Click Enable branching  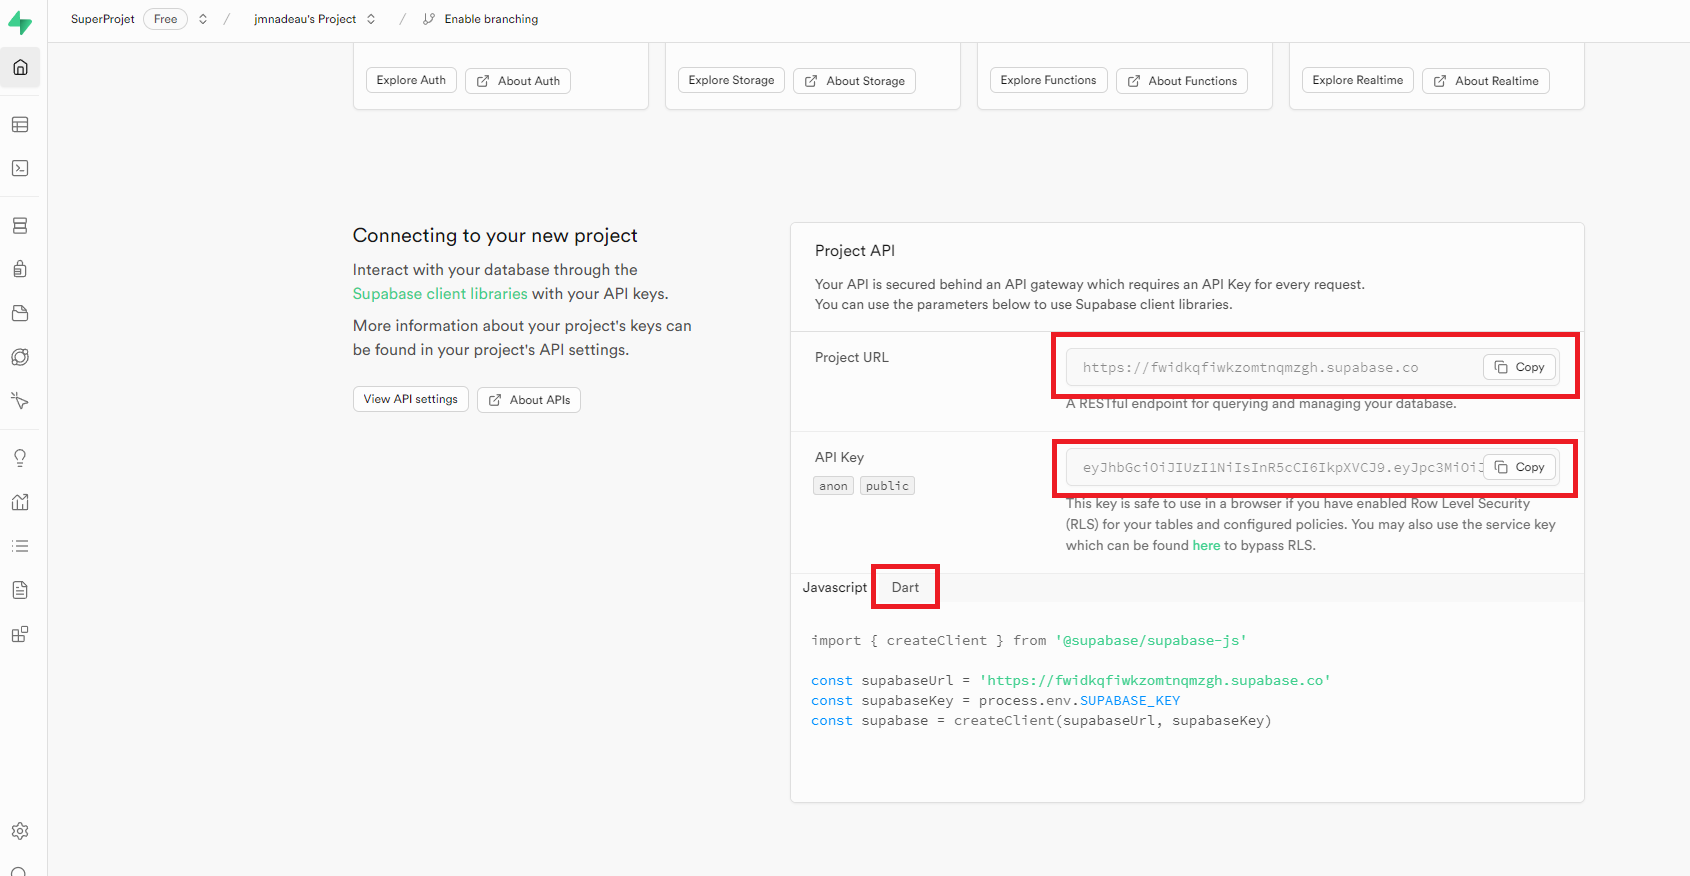point(491,19)
